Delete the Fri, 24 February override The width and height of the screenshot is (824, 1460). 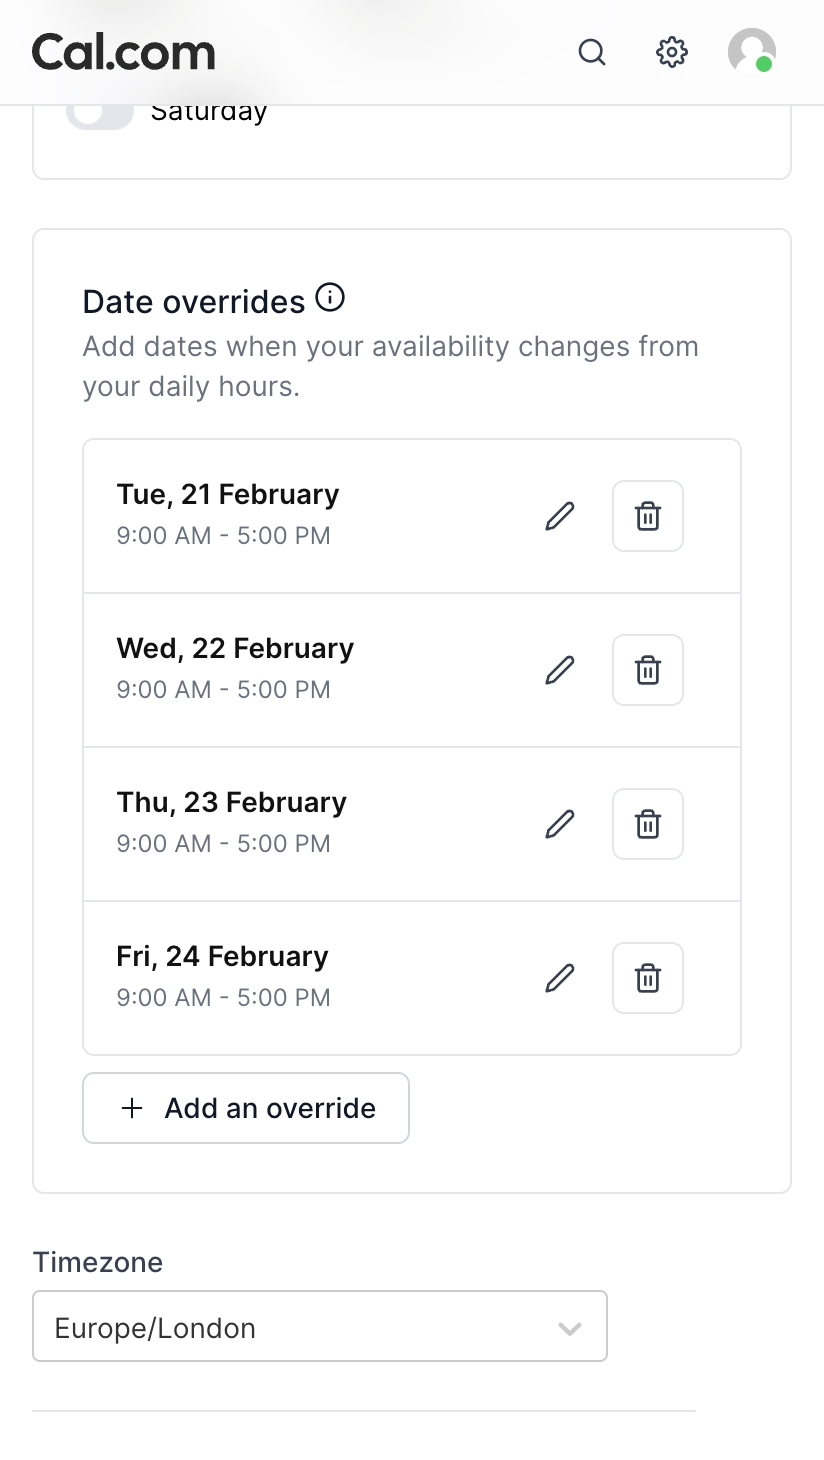[648, 978]
